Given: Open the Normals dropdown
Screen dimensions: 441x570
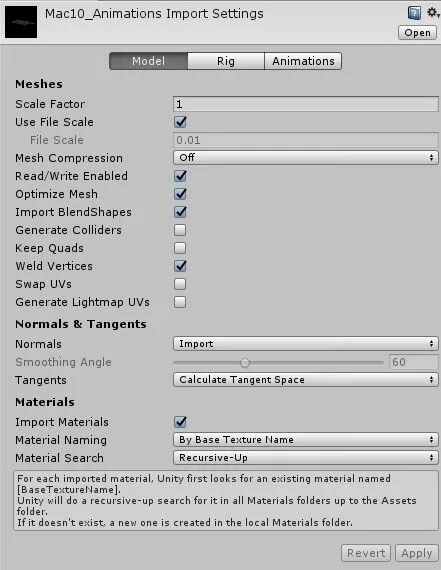Looking at the screenshot, I should point(306,344).
